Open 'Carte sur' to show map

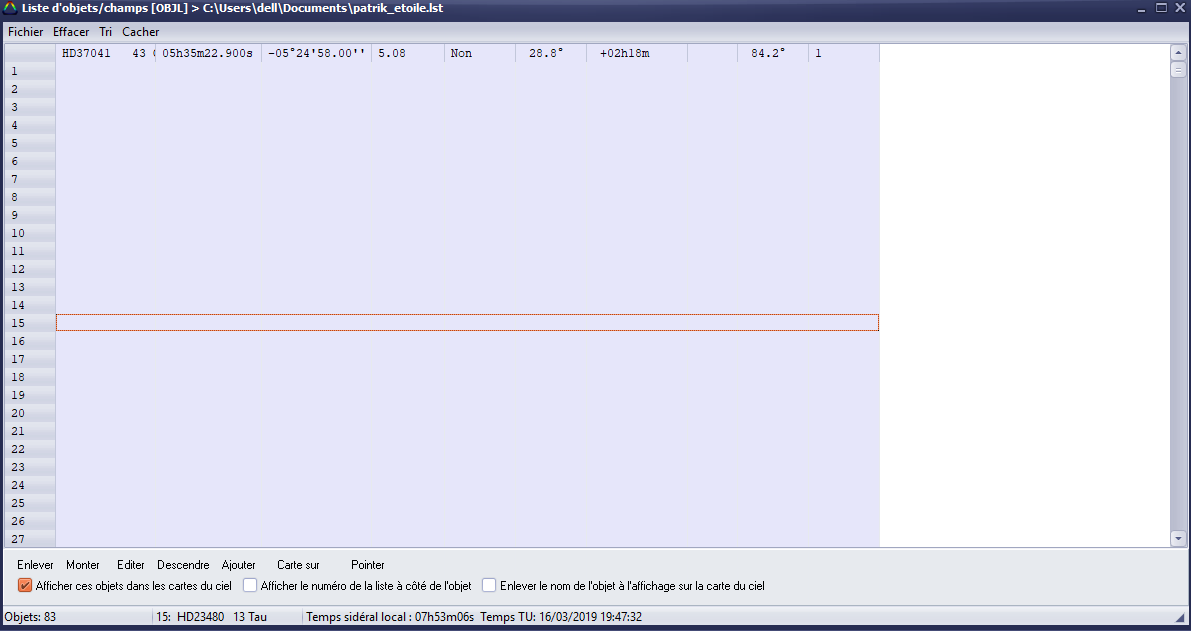click(298, 565)
